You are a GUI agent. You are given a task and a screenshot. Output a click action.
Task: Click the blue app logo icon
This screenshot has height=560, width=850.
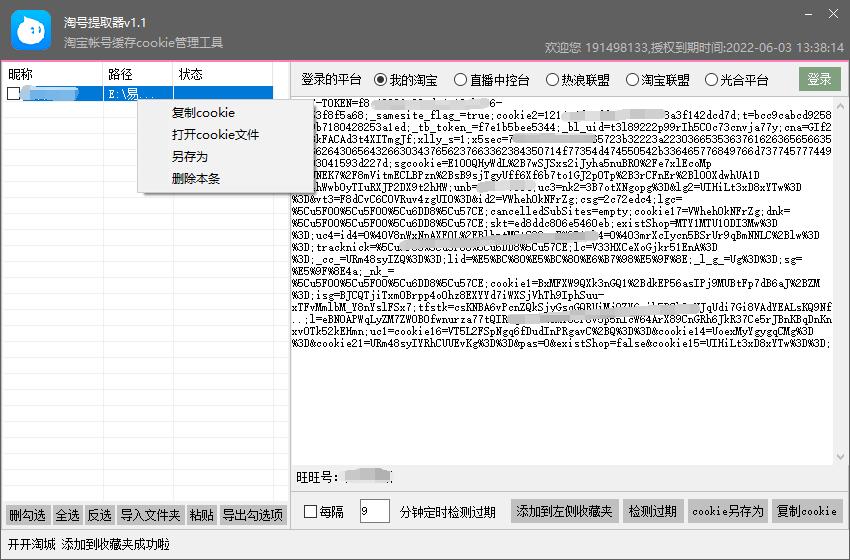31,30
